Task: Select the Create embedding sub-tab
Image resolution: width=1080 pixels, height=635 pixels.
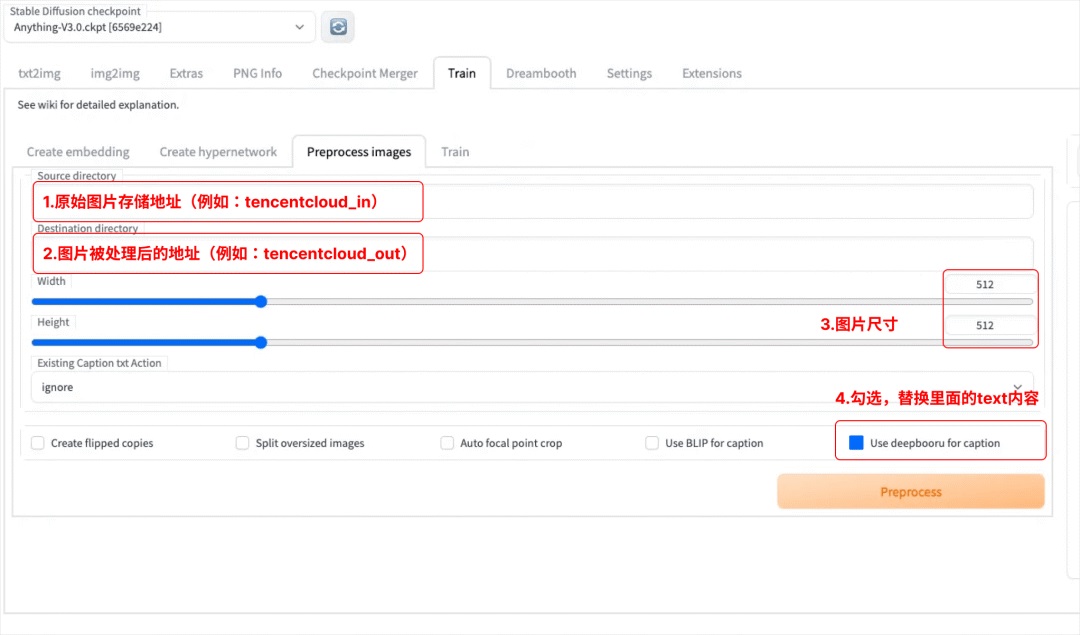Action: pyautogui.click(x=78, y=152)
